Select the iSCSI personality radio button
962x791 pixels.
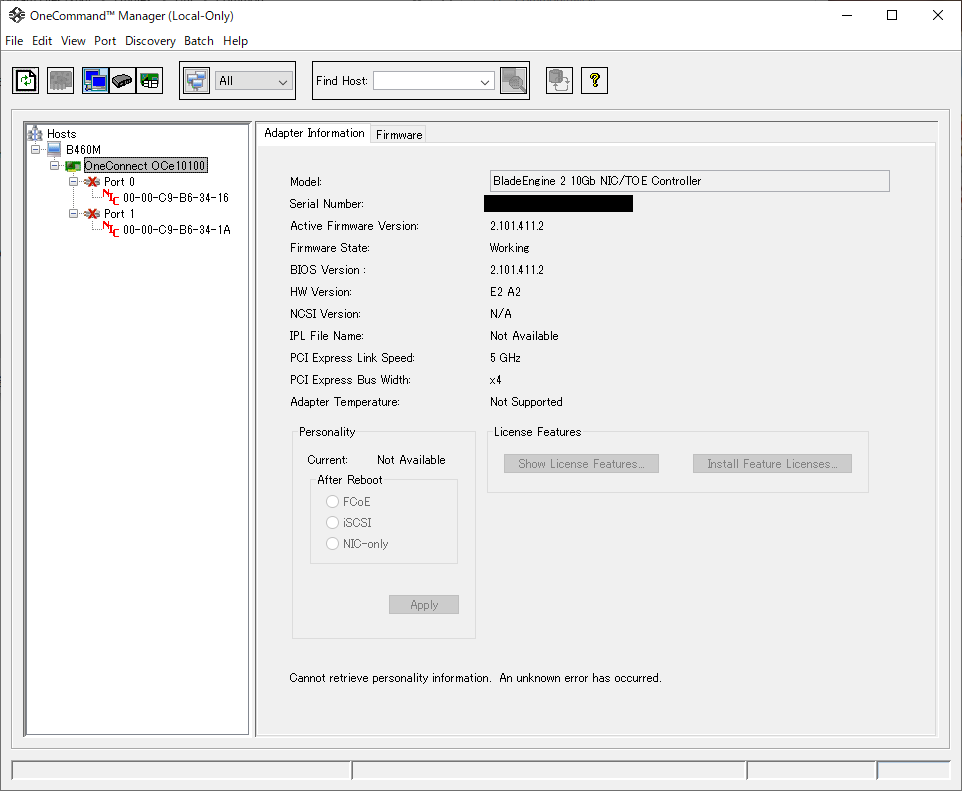[333, 523]
